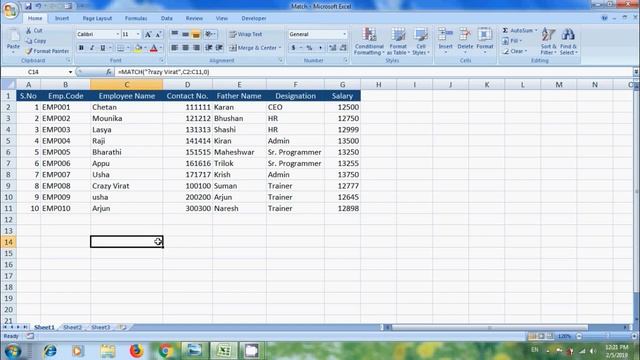Decrease font size with Shrink Font
This screenshot has width=640, height=360.
(158, 34)
